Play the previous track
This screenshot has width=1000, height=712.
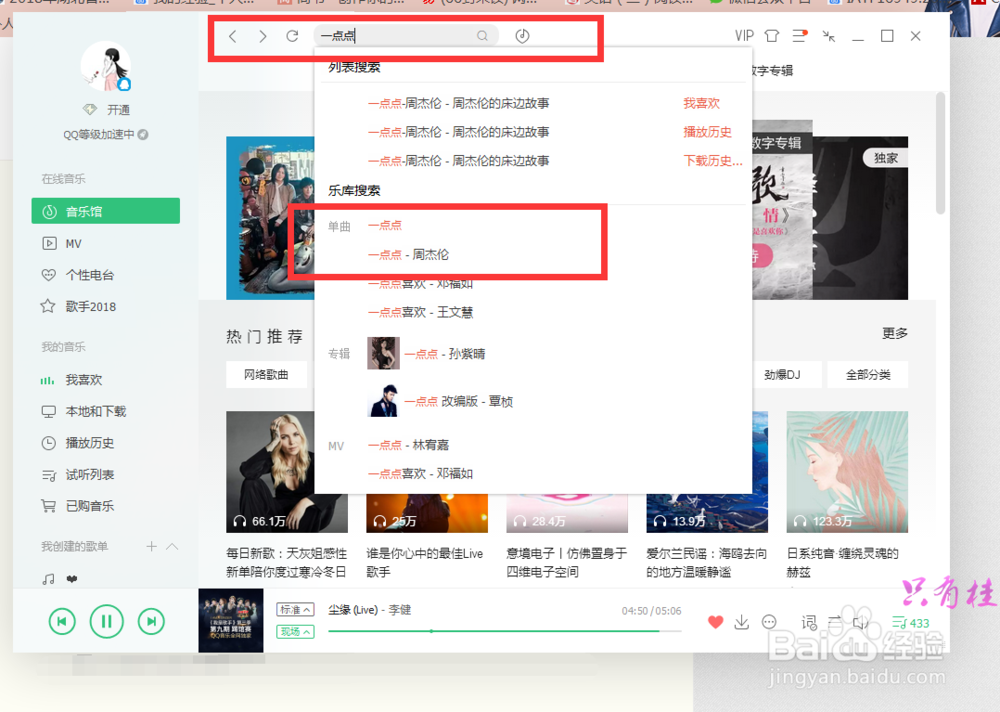[62, 621]
